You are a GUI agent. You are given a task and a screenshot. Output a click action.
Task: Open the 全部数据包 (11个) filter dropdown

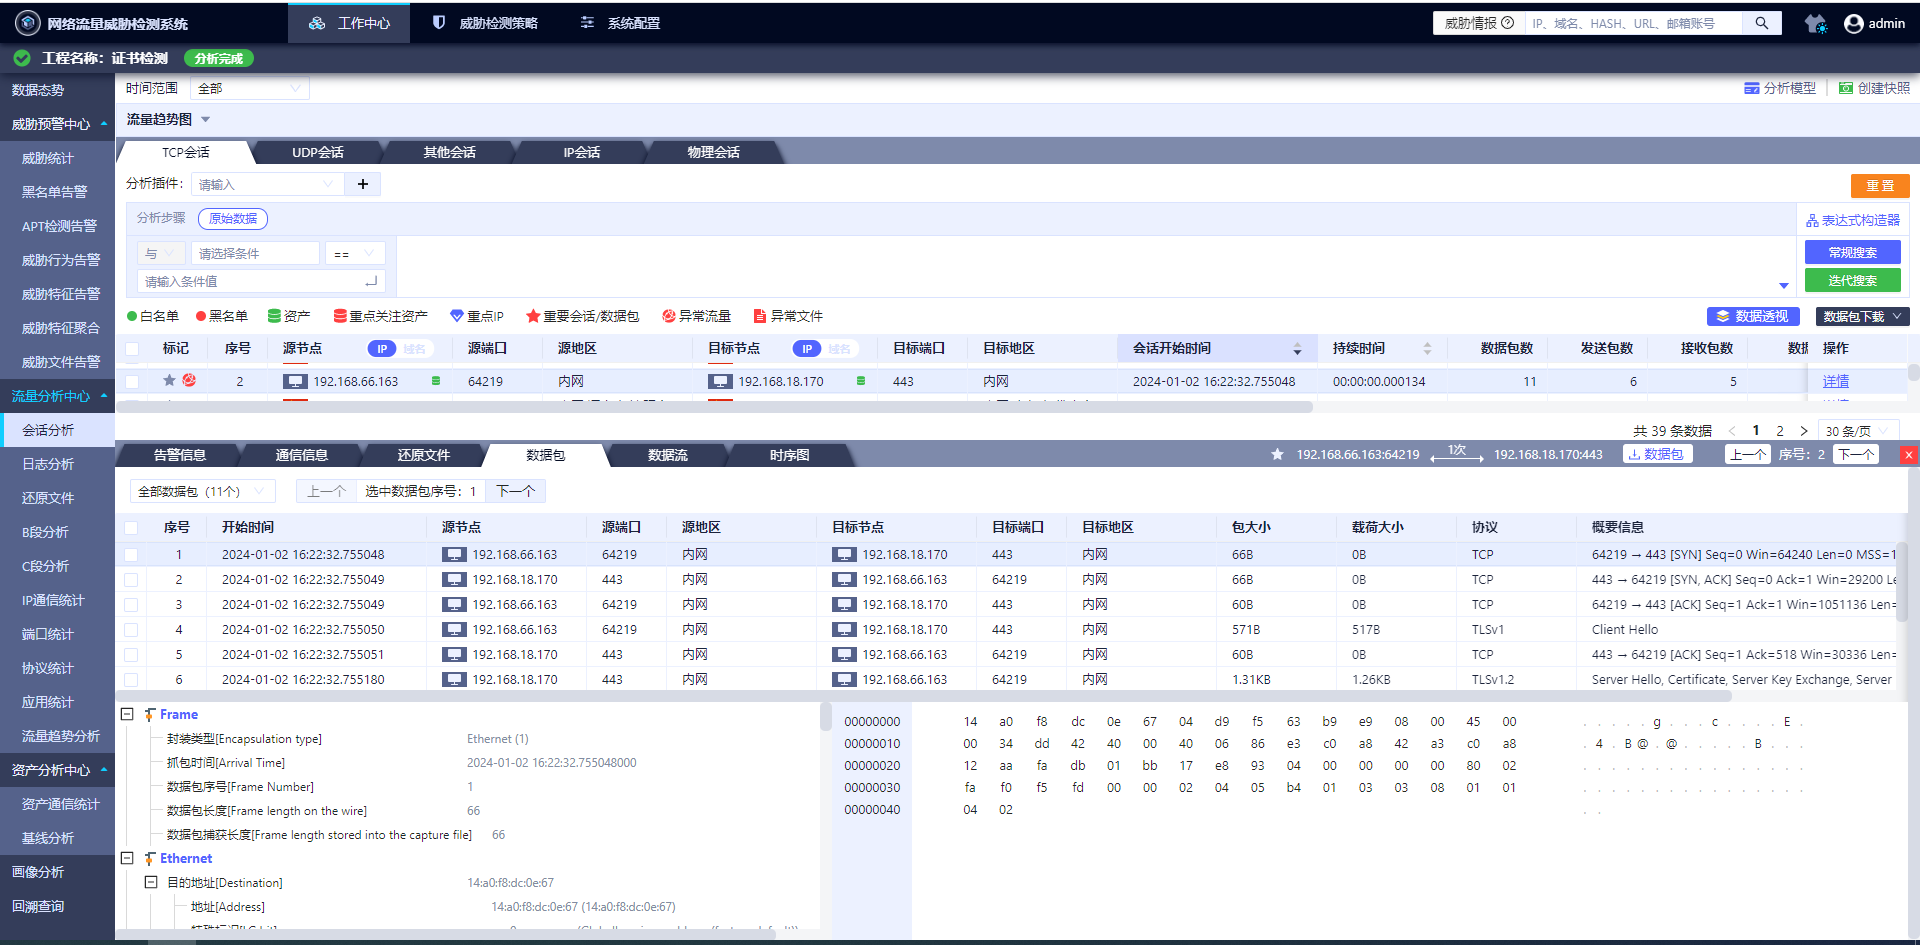(203, 491)
